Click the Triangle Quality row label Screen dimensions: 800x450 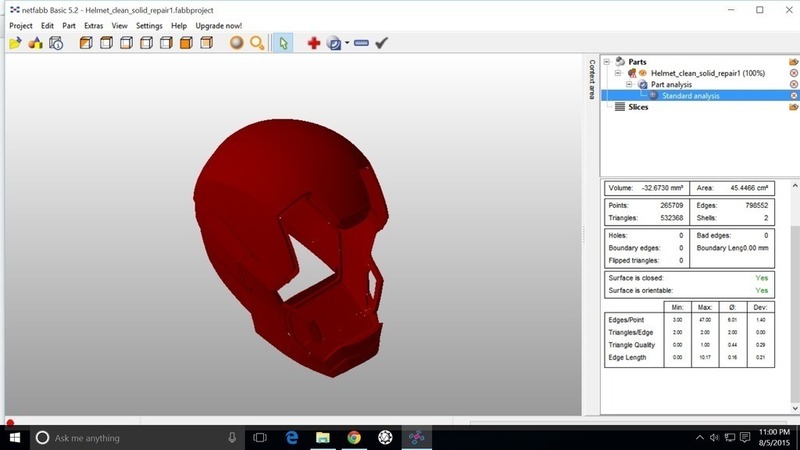632,345
